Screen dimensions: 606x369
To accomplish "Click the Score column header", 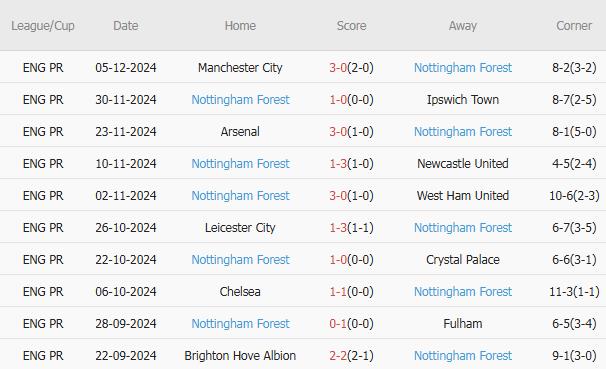I will (351, 26).
